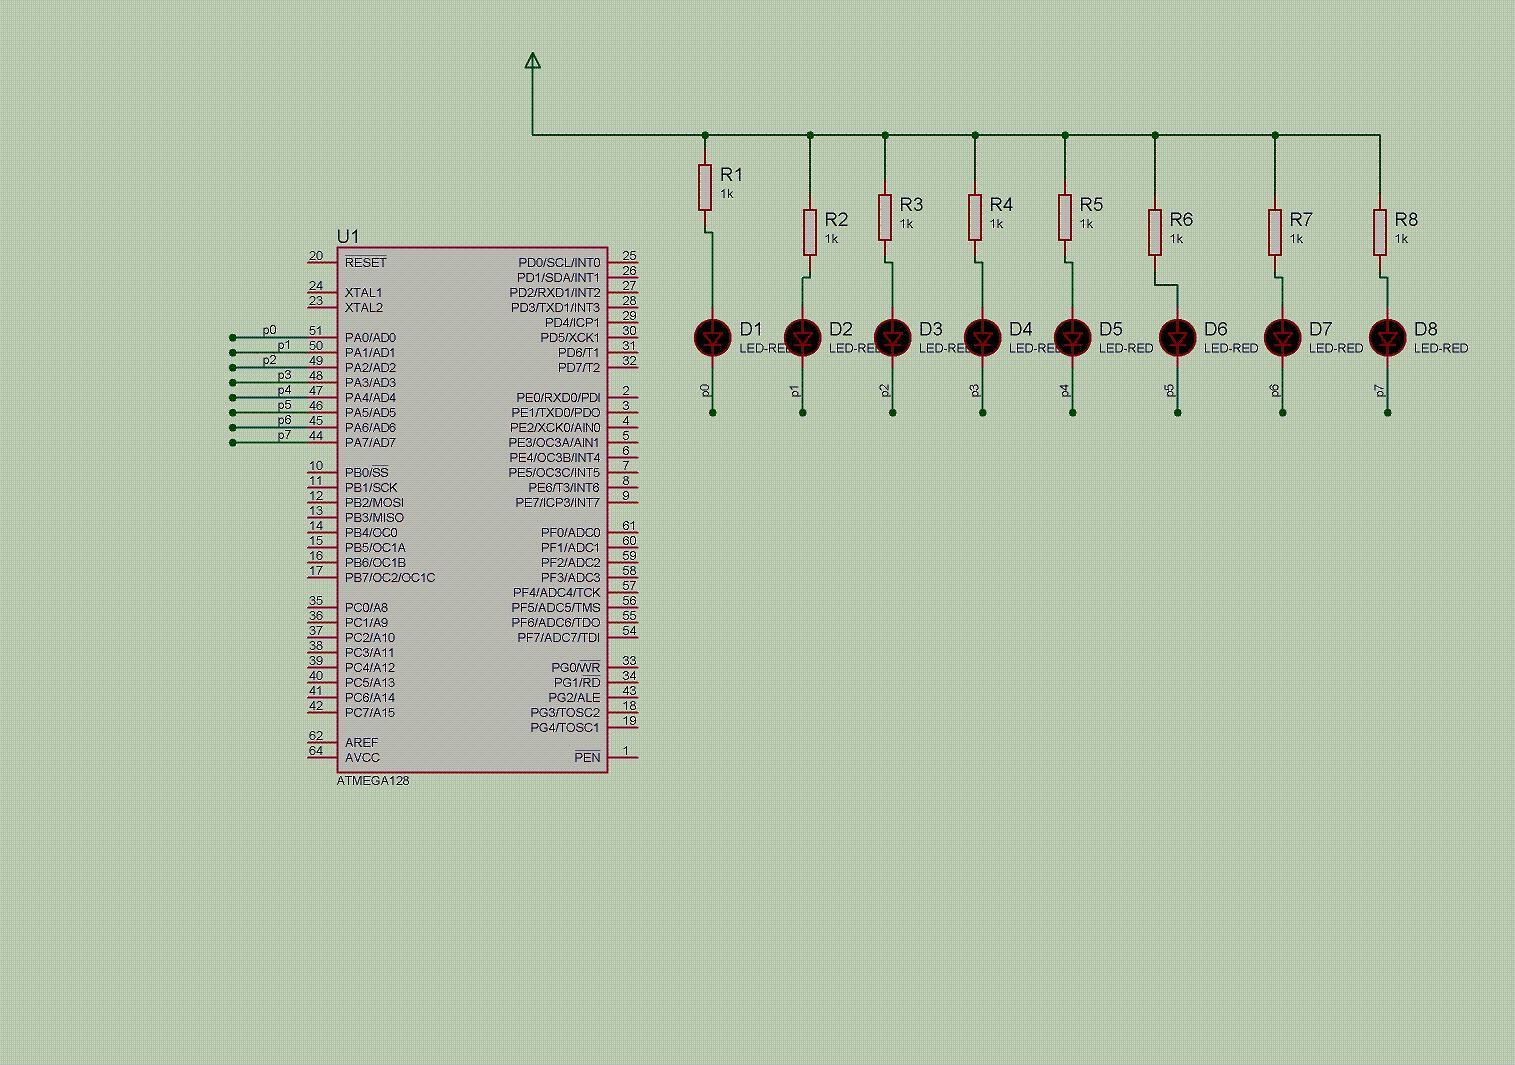The width and height of the screenshot is (1515, 1065).
Task: Click the wire end dot below D3
Action: point(893,412)
